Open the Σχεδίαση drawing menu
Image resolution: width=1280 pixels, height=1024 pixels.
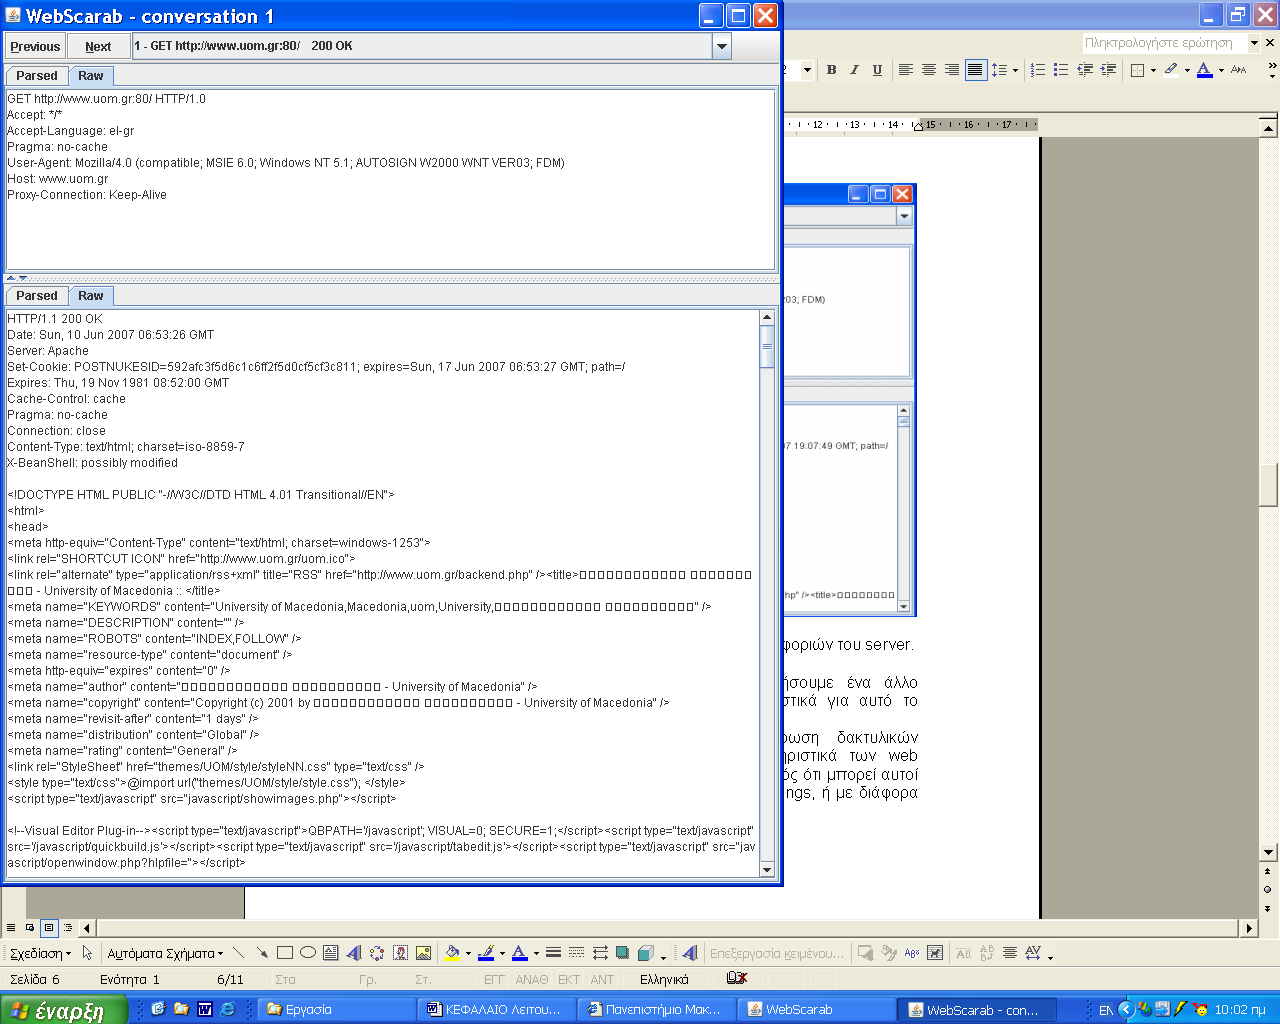click(40, 953)
